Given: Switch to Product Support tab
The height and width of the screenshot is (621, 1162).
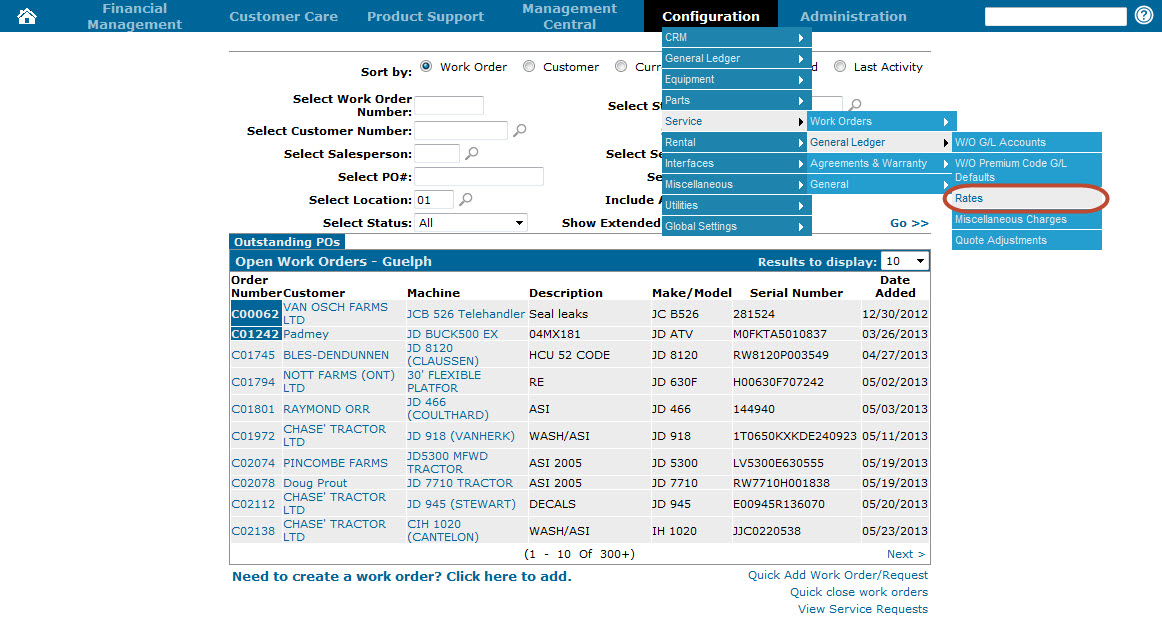Looking at the screenshot, I should pyautogui.click(x=425, y=16).
